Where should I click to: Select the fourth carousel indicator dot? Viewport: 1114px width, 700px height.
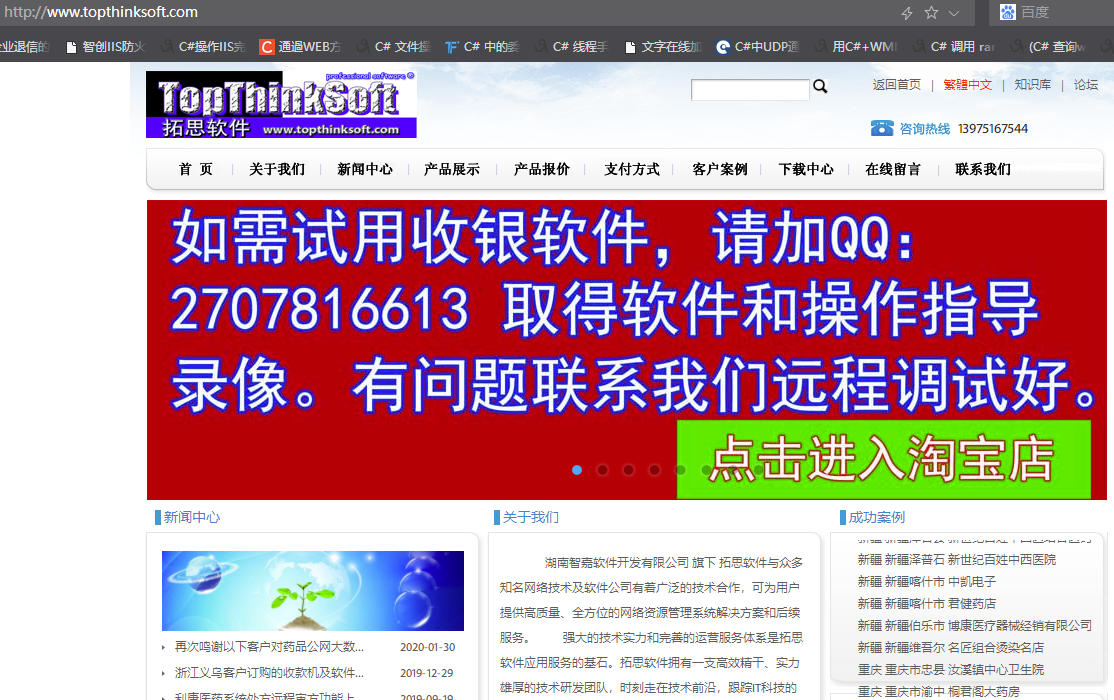(655, 470)
